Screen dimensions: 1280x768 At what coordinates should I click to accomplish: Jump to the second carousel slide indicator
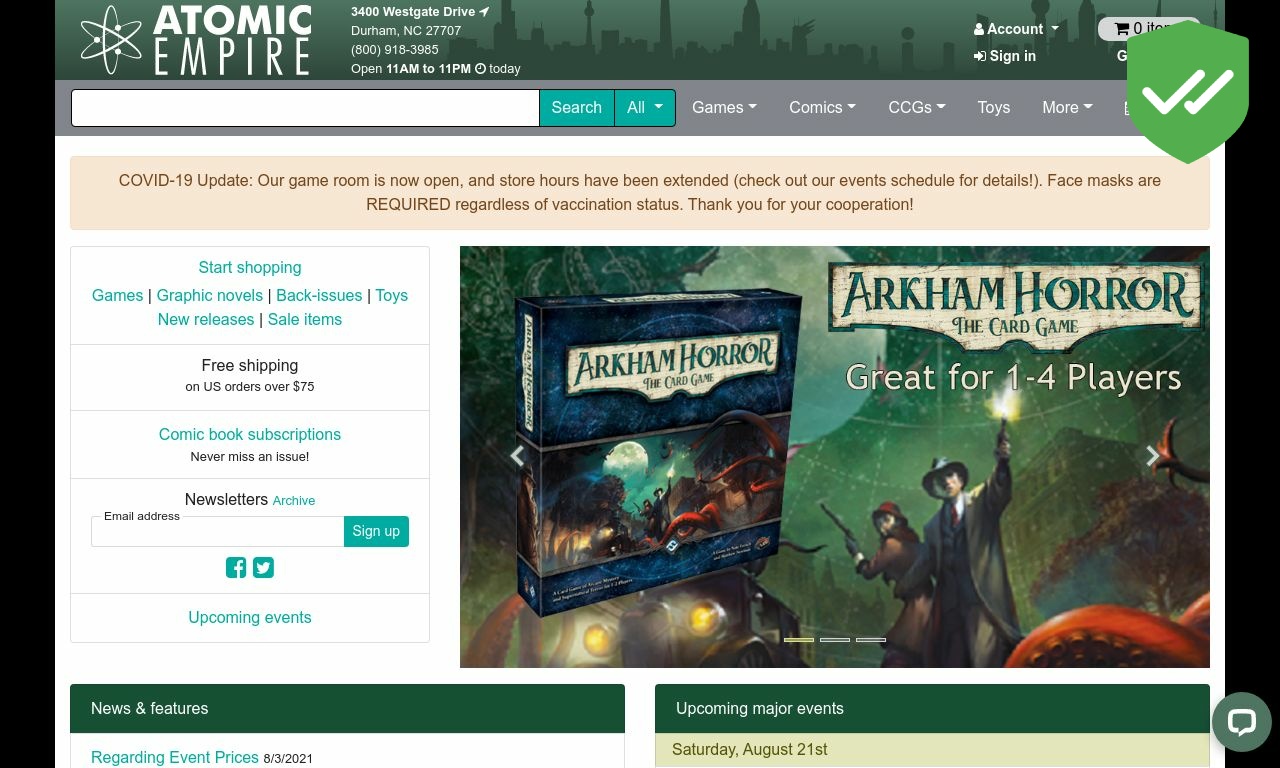coord(835,640)
